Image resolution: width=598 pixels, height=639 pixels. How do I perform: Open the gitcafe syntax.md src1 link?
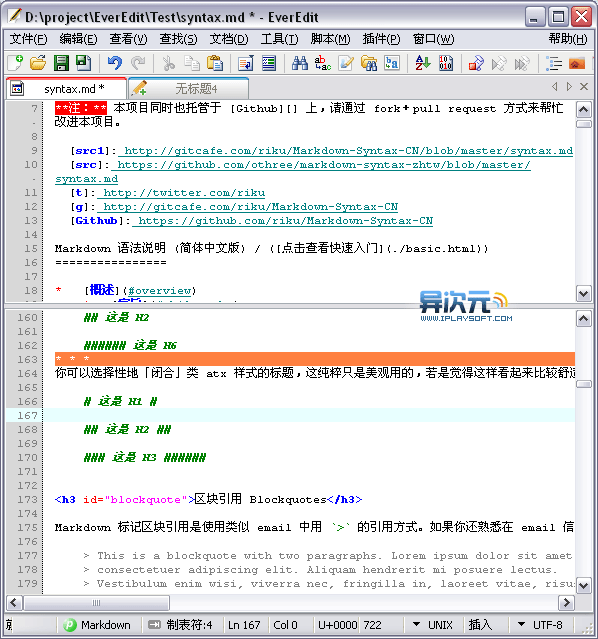click(x=349, y=151)
